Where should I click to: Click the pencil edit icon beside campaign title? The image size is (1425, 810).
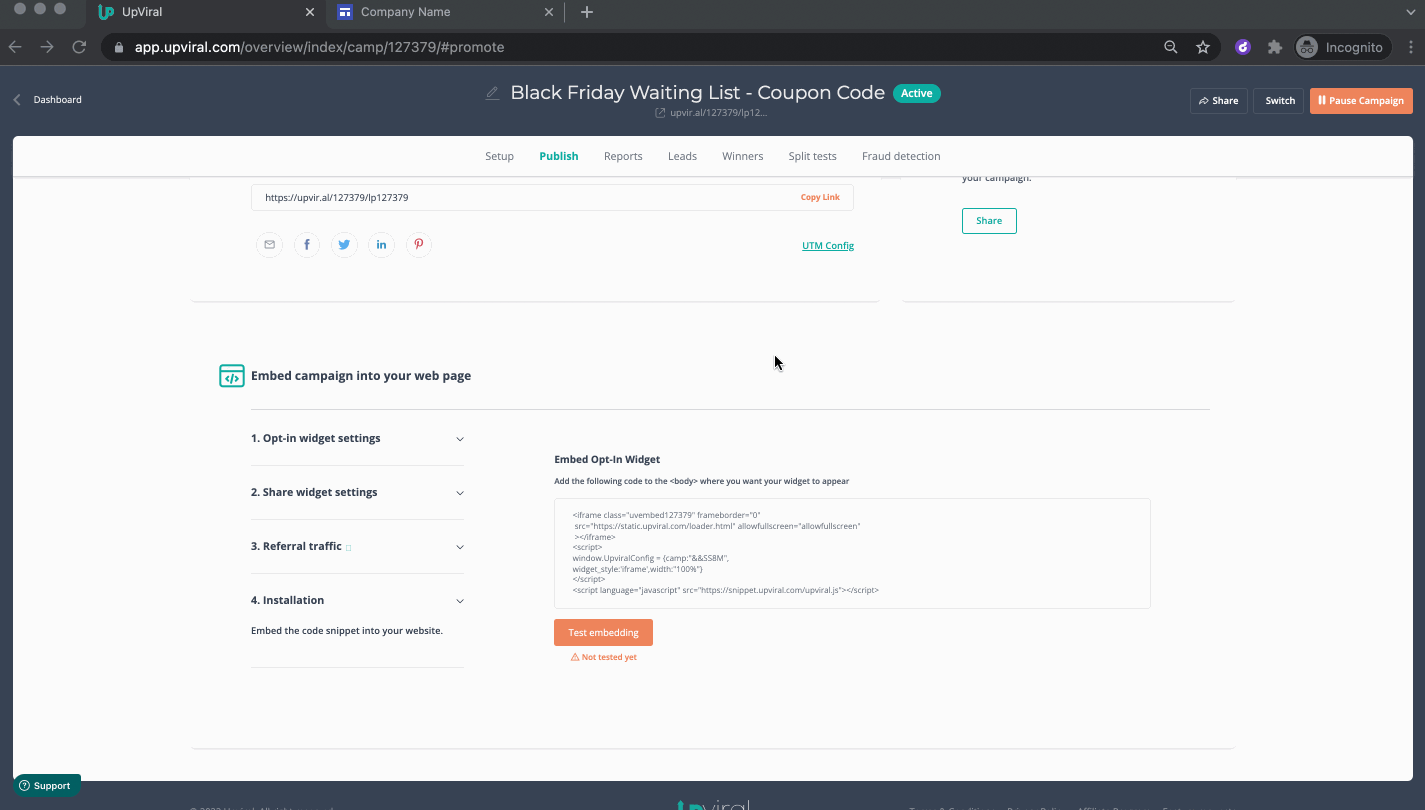492,93
